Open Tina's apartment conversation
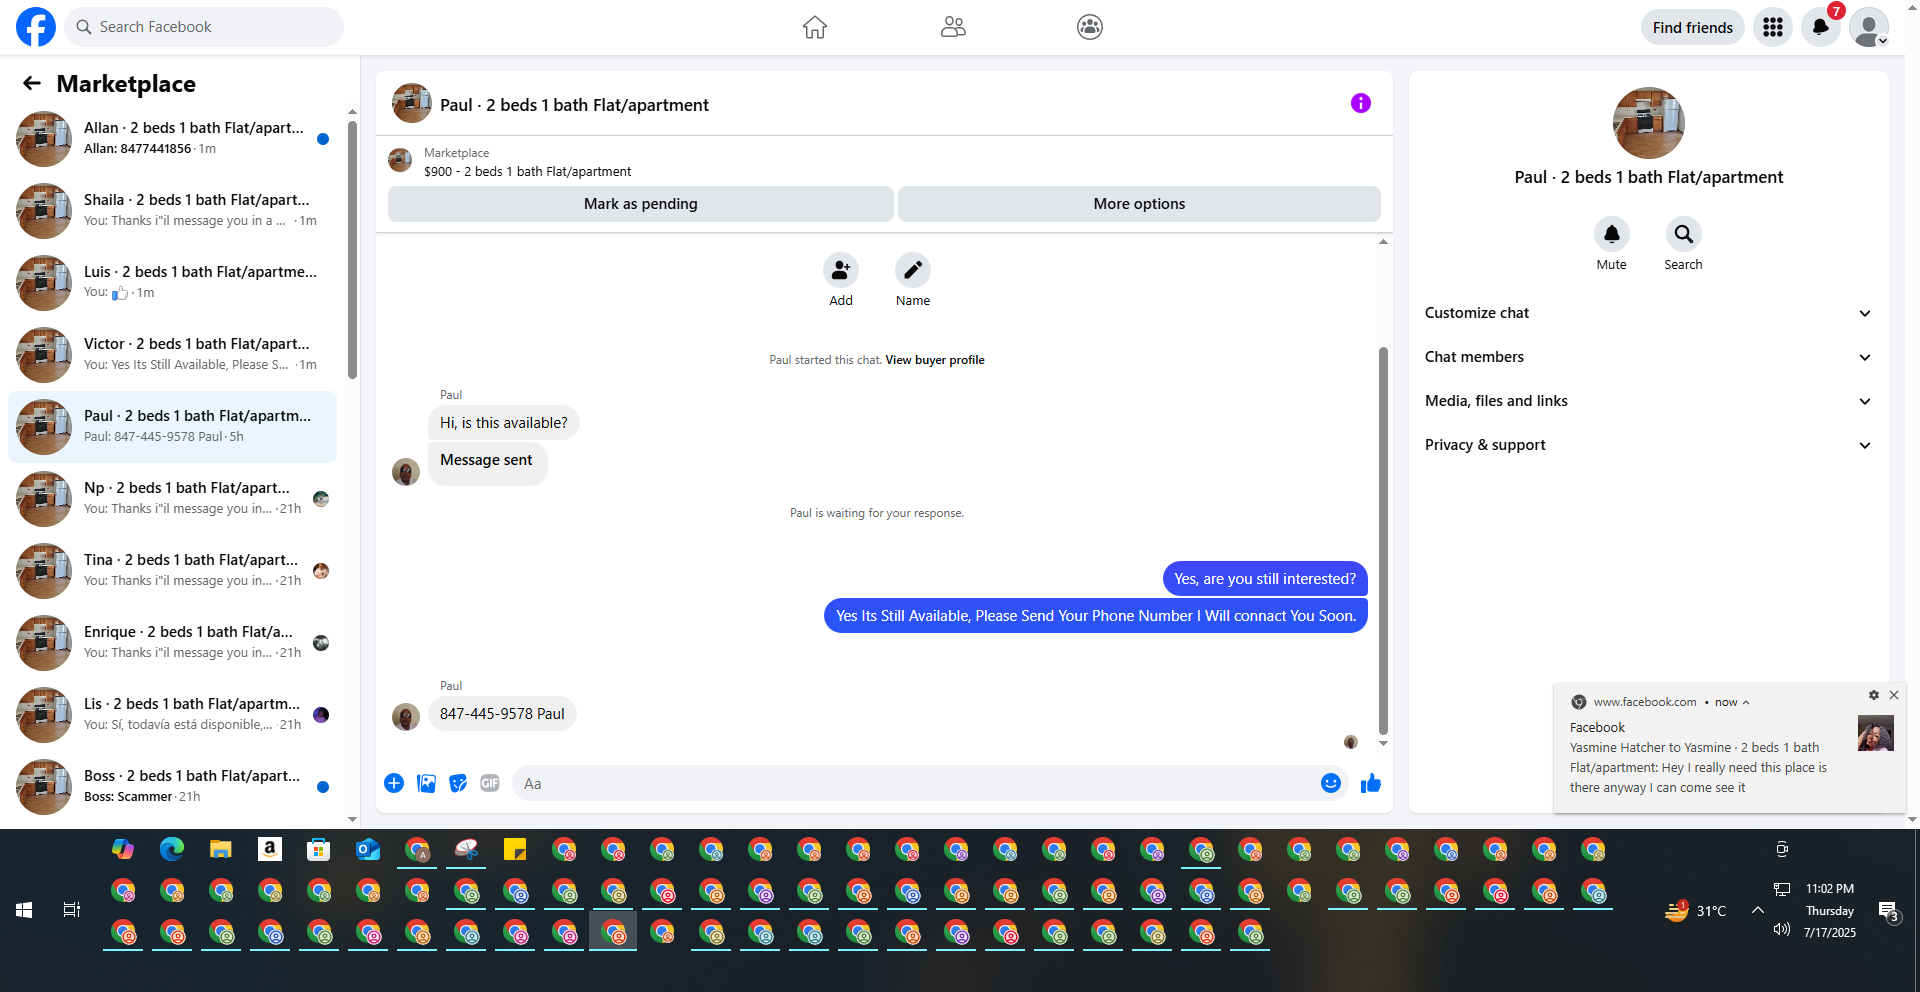 [x=172, y=571]
